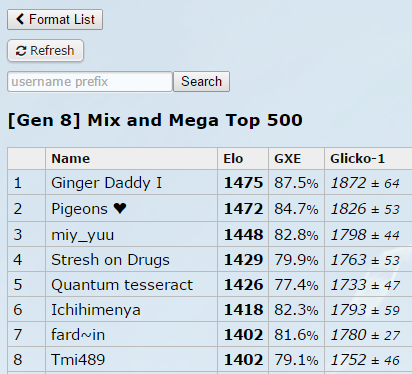This screenshot has width=412, height=374.
Task: Focus the username prefix search field
Action: pyautogui.click(x=90, y=81)
